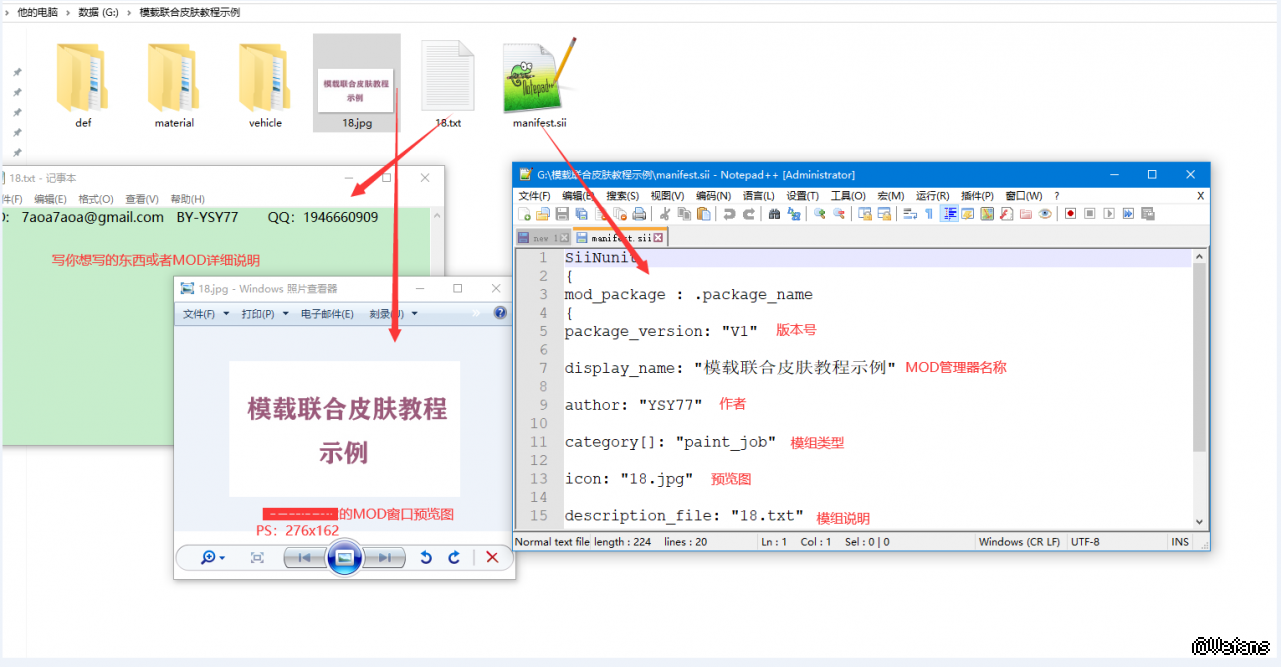Click the Save icon in Notepad++ toolbar

tap(562, 214)
